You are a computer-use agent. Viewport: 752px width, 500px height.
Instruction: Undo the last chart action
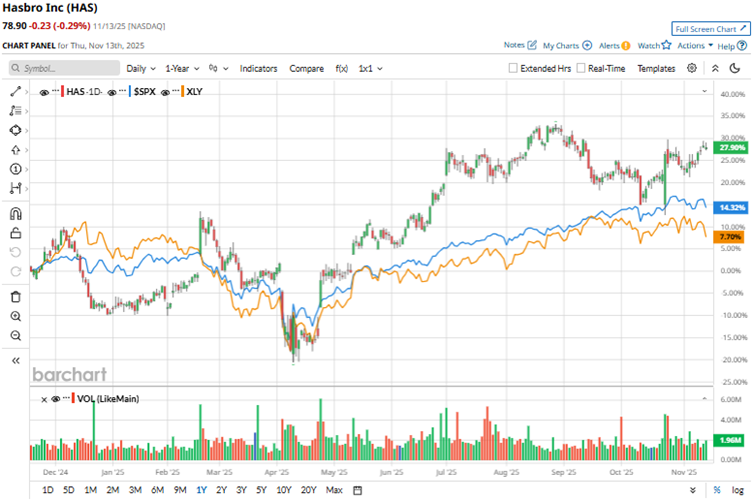(x=15, y=252)
